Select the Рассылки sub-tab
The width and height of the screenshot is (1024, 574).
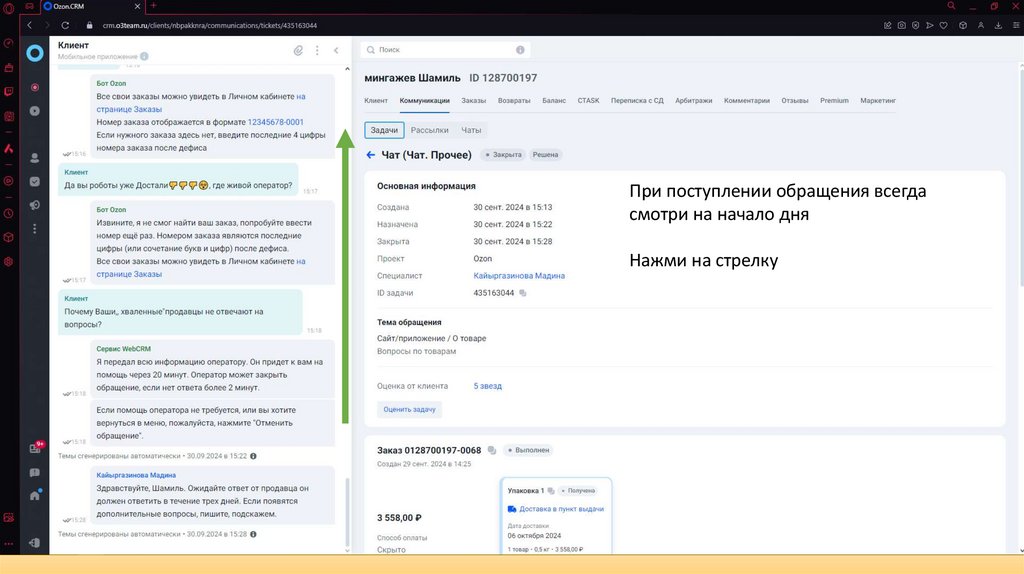429,130
